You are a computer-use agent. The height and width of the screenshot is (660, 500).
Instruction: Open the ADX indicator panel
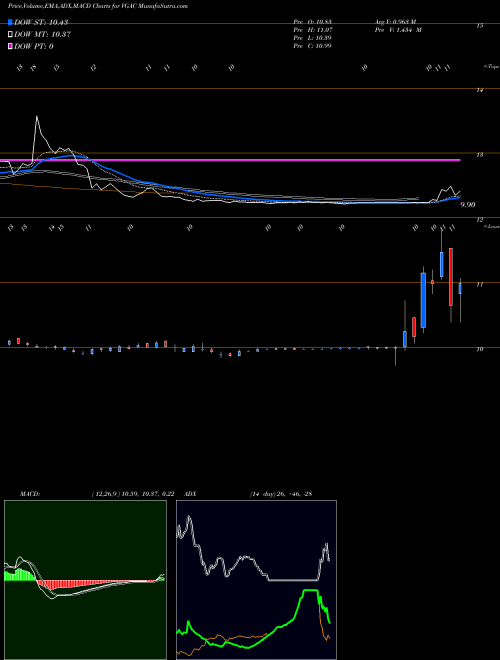coord(256,580)
